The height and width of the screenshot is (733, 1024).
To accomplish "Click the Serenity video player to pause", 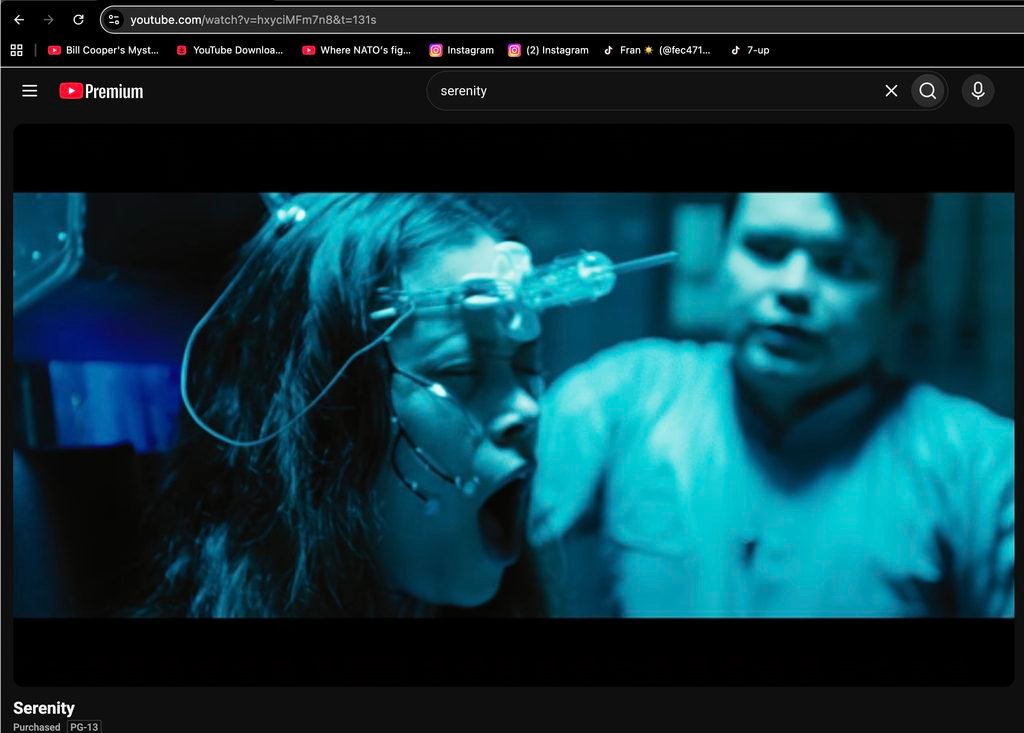I will click(x=513, y=405).
